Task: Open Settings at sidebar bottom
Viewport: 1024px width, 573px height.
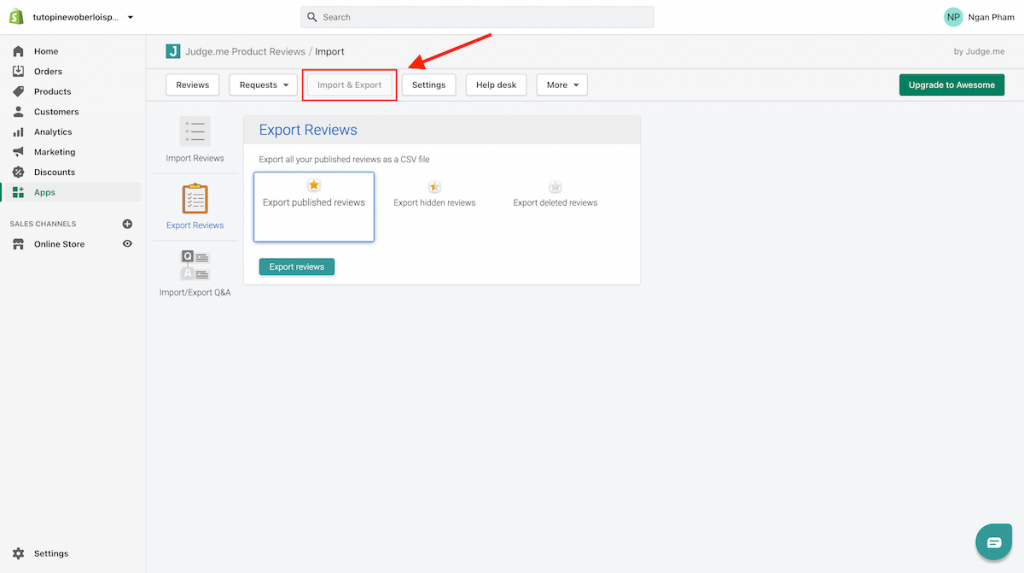Action: coord(51,553)
